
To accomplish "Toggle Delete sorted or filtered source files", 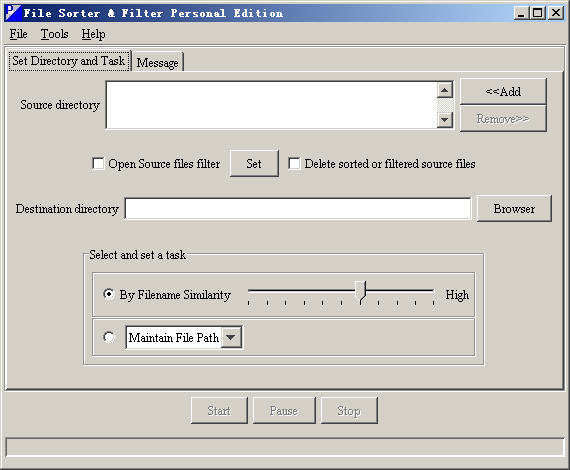I will [294, 164].
